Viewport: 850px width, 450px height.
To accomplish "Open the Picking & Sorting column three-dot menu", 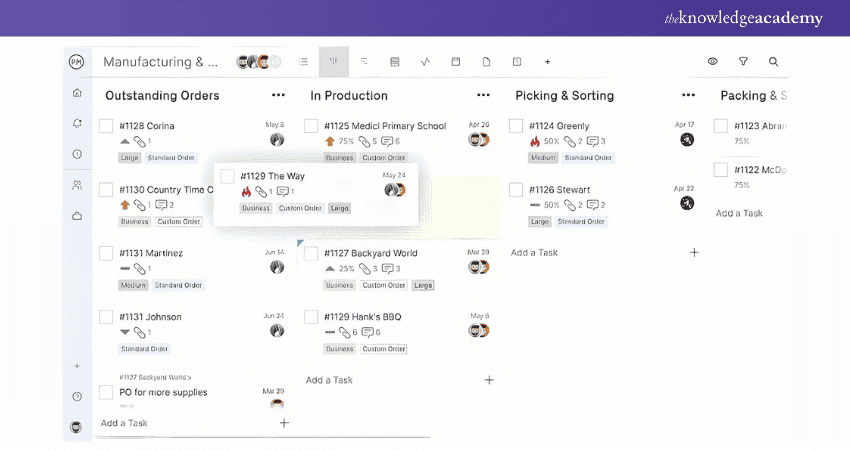I will pyautogui.click(x=688, y=96).
